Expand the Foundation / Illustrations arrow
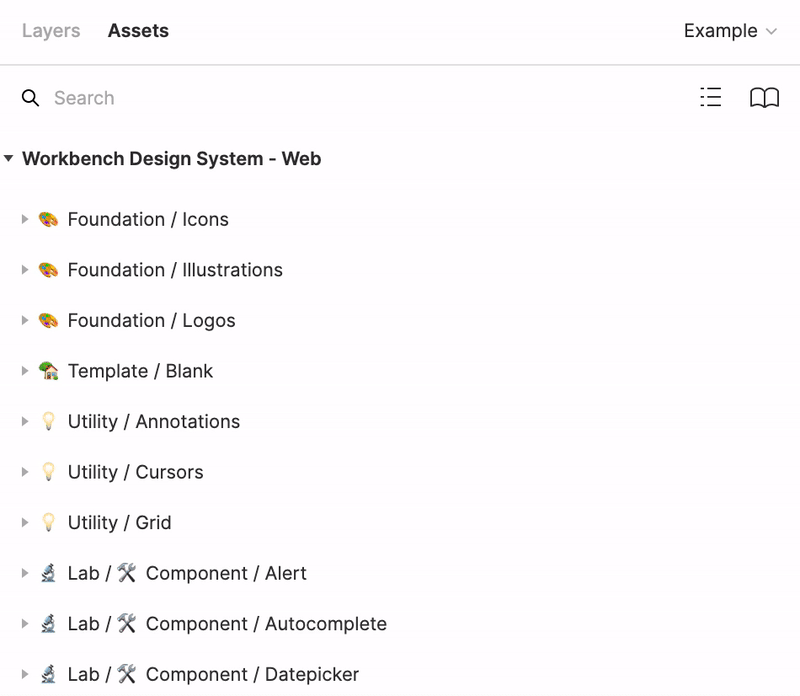The height and width of the screenshot is (696, 800). click(x=24, y=270)
